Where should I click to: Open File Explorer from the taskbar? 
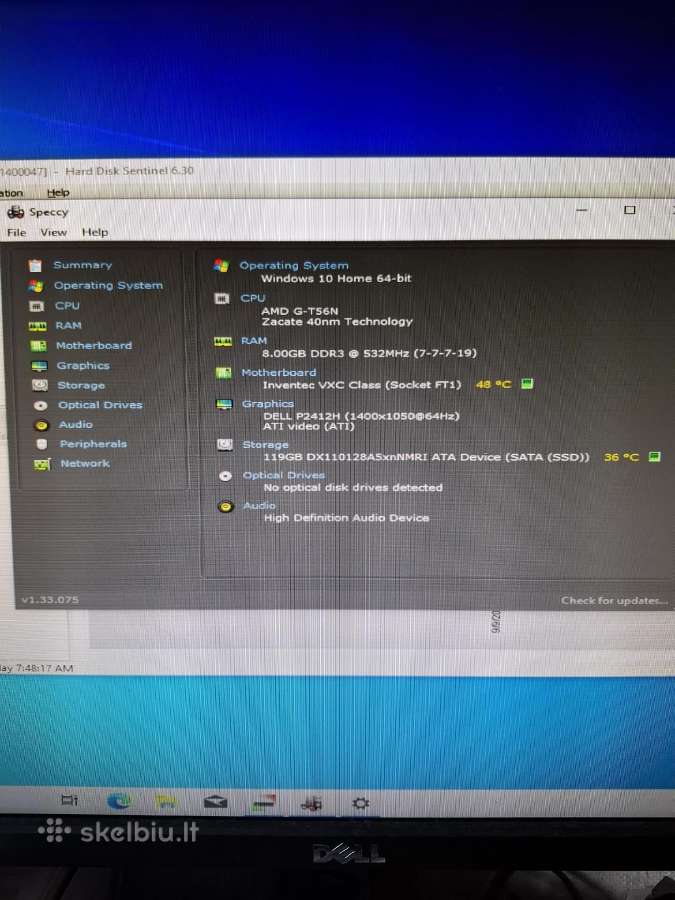tap(166, 802)
